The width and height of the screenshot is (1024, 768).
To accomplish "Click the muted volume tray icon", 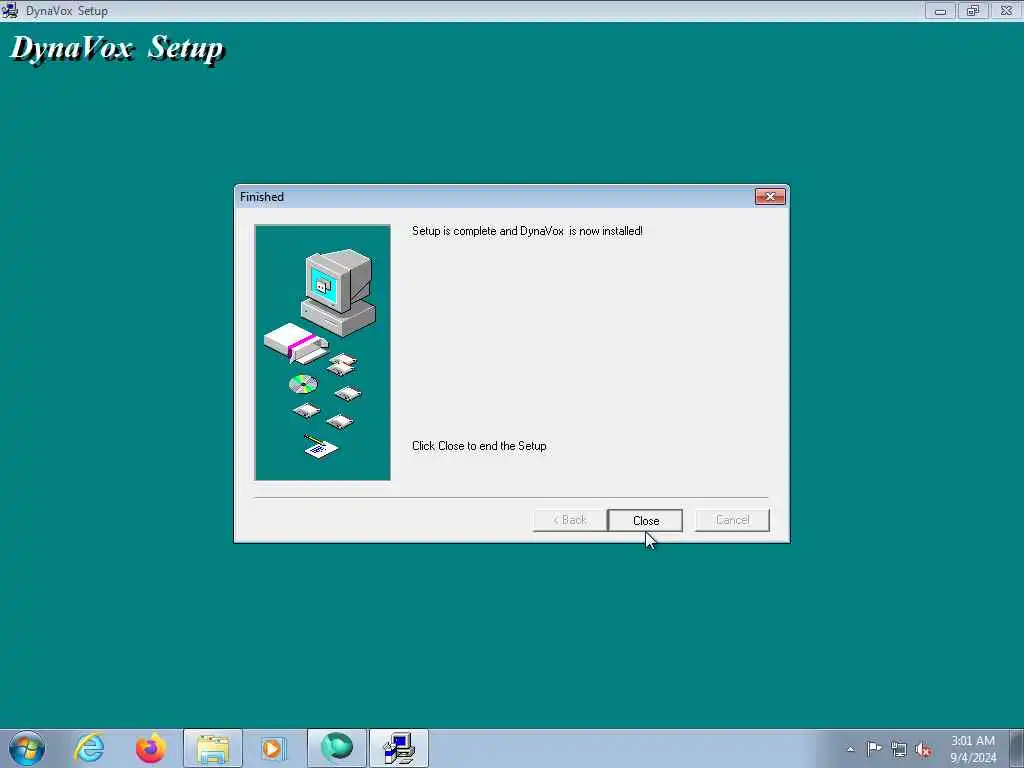I will [923, 749].
